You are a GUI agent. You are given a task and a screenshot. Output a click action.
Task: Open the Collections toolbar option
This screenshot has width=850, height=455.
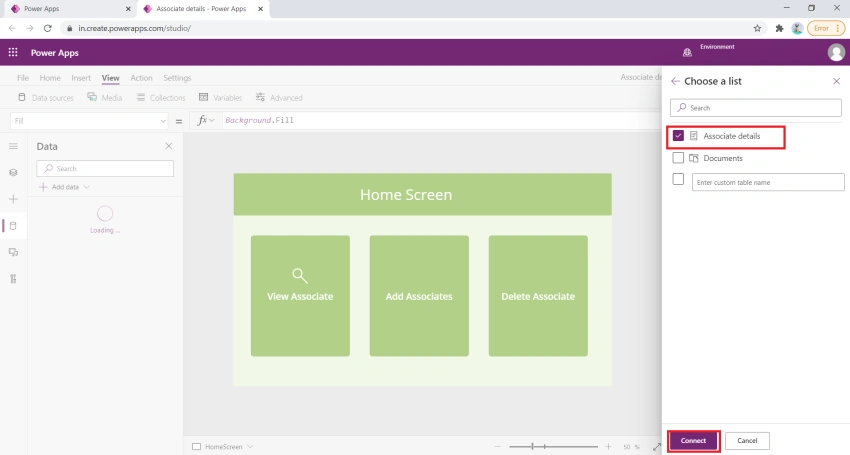pyautogui.click(x=161, y=98)
